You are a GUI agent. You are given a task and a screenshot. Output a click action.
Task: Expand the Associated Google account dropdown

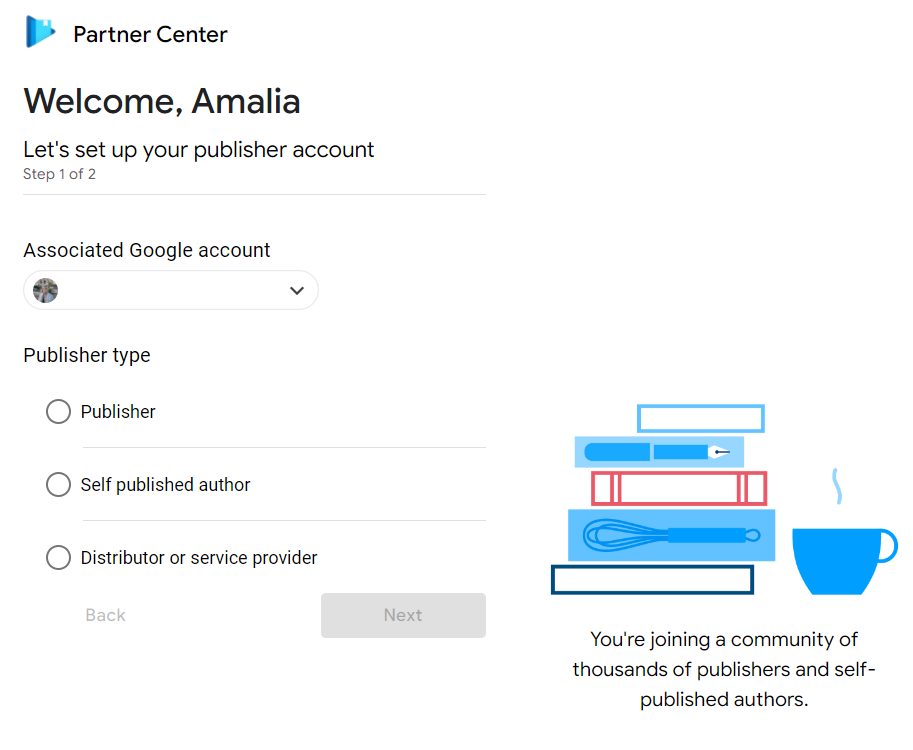coord(170,290)
